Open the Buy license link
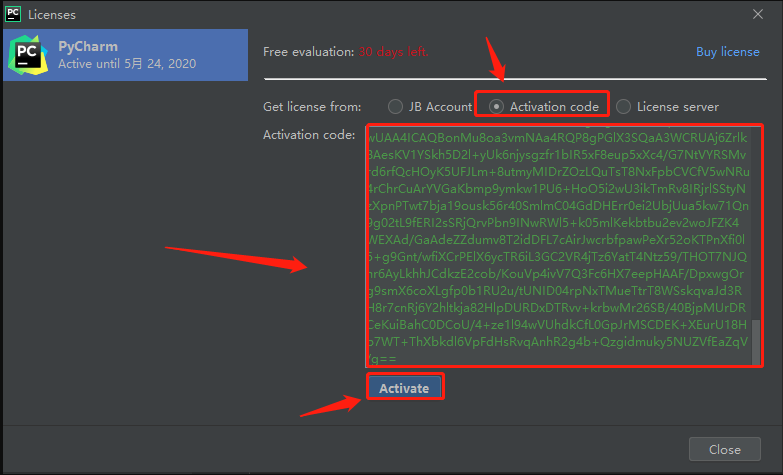783x475 pixels. coord(728,52)
